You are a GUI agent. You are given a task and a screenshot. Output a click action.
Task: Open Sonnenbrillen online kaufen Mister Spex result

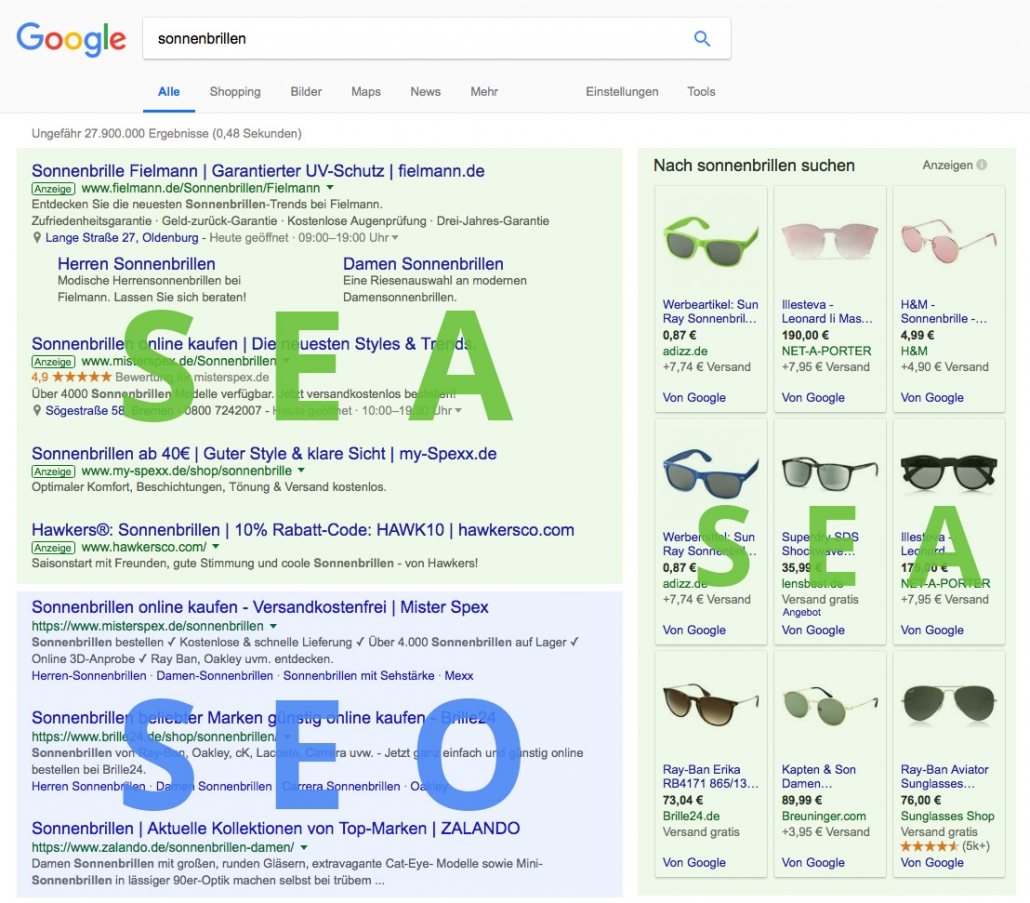[260, 607]
